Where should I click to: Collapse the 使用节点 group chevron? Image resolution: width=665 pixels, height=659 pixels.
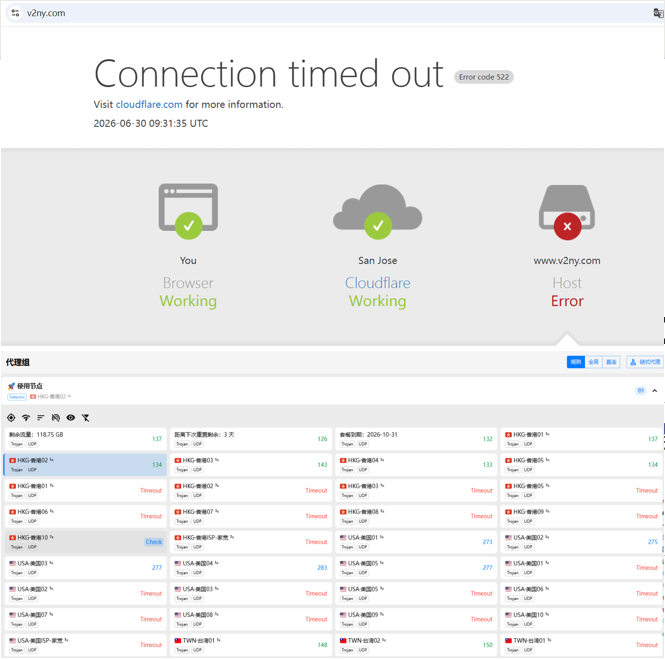pyautogui.click(x=654, y=391)
